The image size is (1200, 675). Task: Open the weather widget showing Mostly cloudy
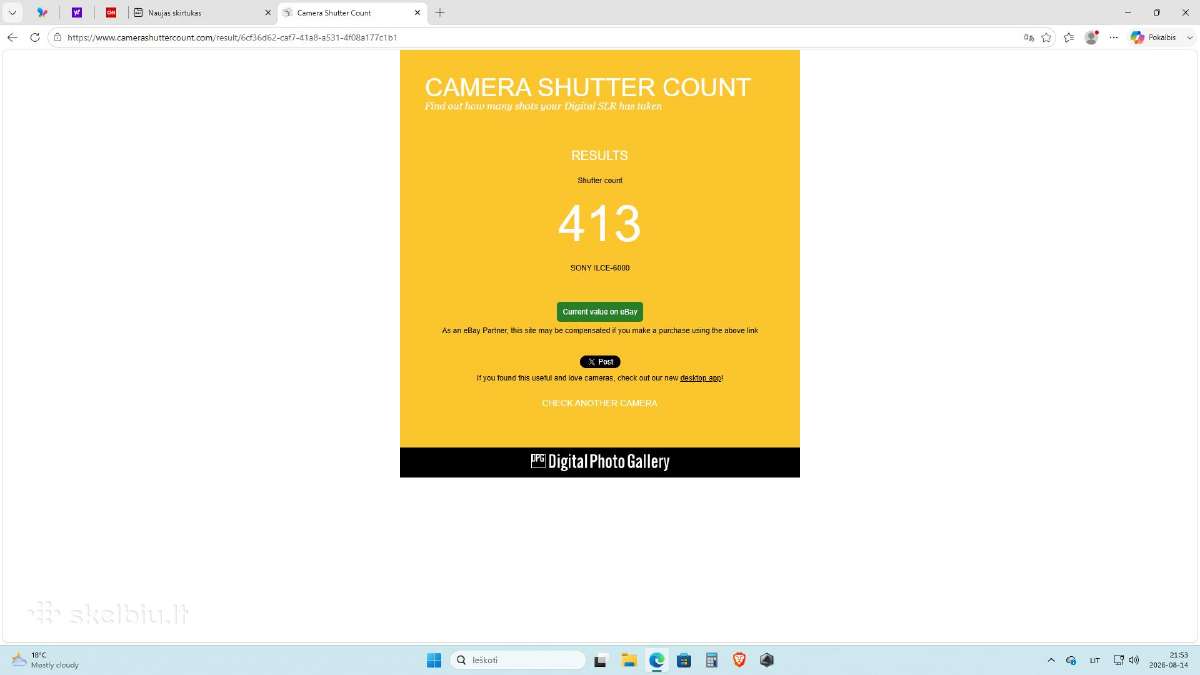(45, 660)
